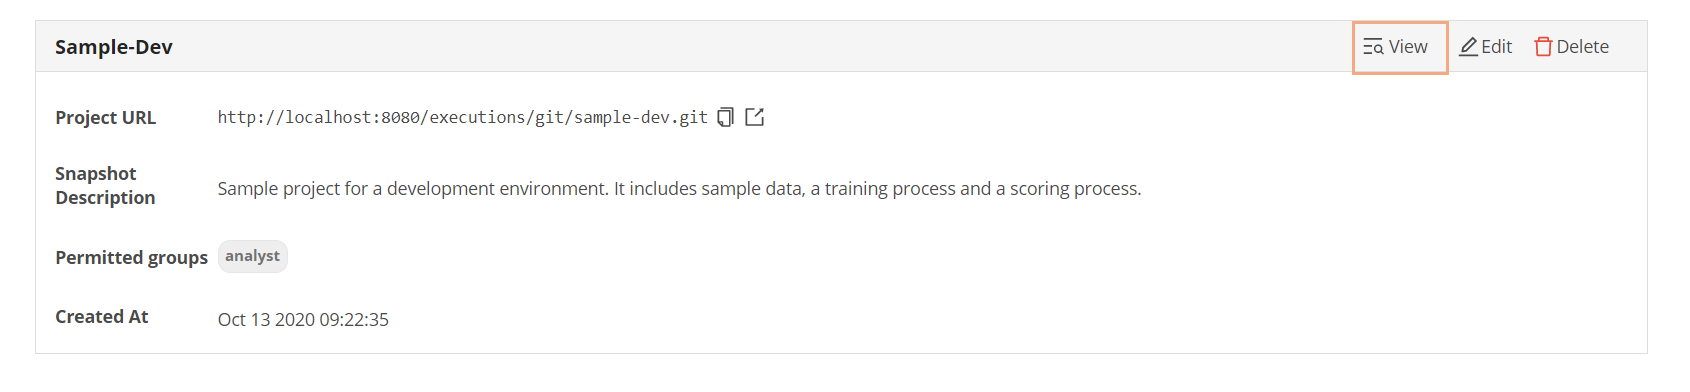
Task: Copy the project URL to clipboard
Action: pos(726,117)
